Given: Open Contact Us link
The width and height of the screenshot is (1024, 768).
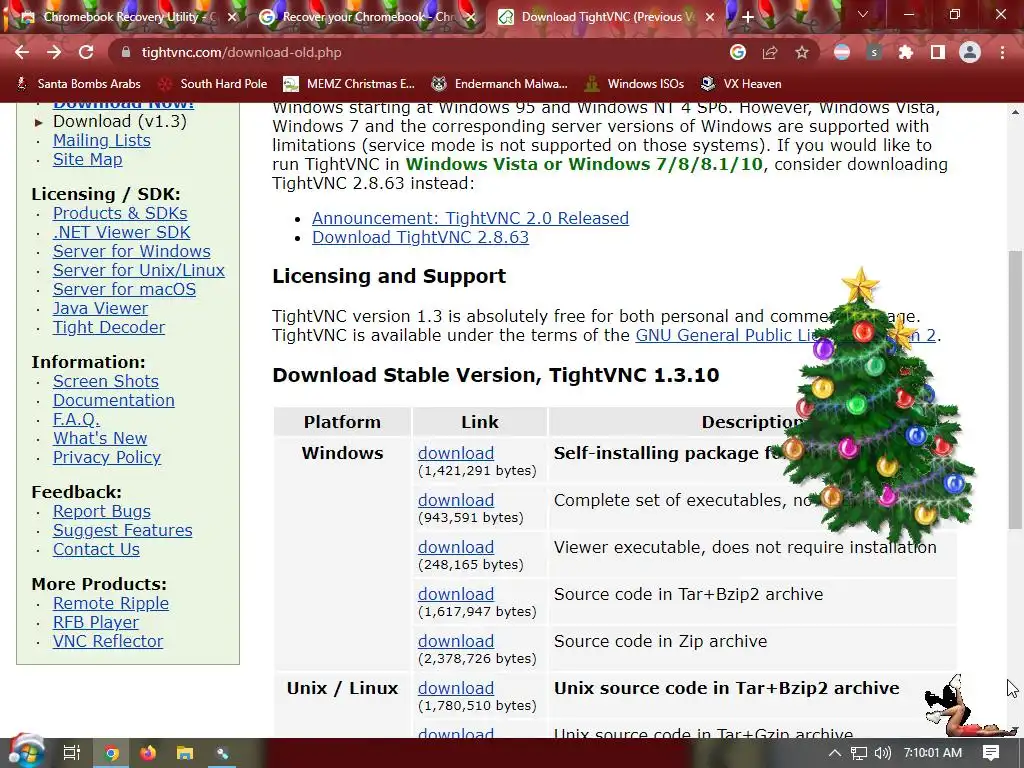Looking at the screenshot, I should click(x=96, y=549).
